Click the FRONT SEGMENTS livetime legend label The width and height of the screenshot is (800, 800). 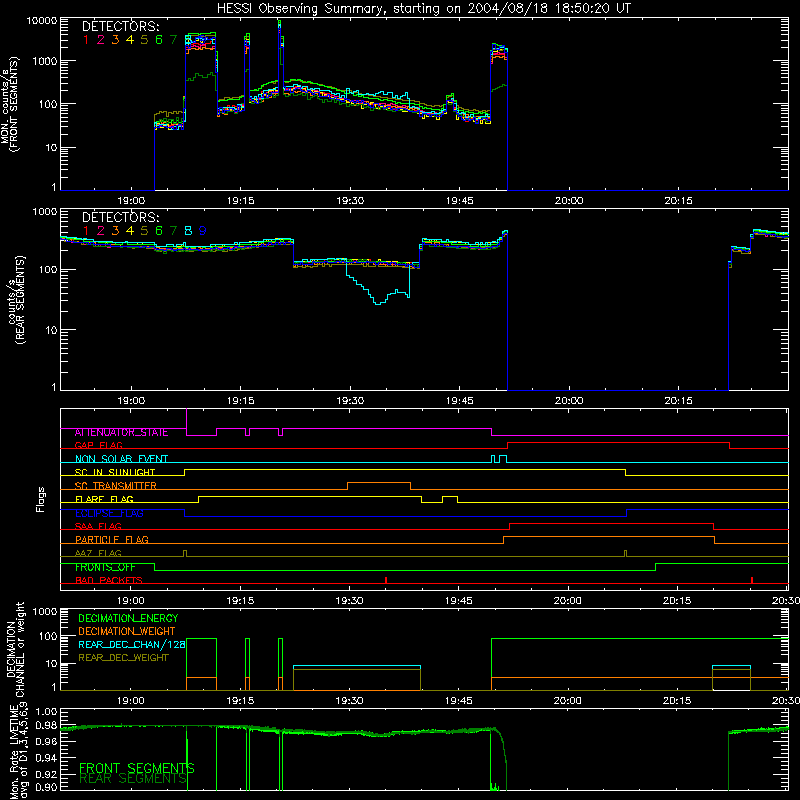pos(137,768)
